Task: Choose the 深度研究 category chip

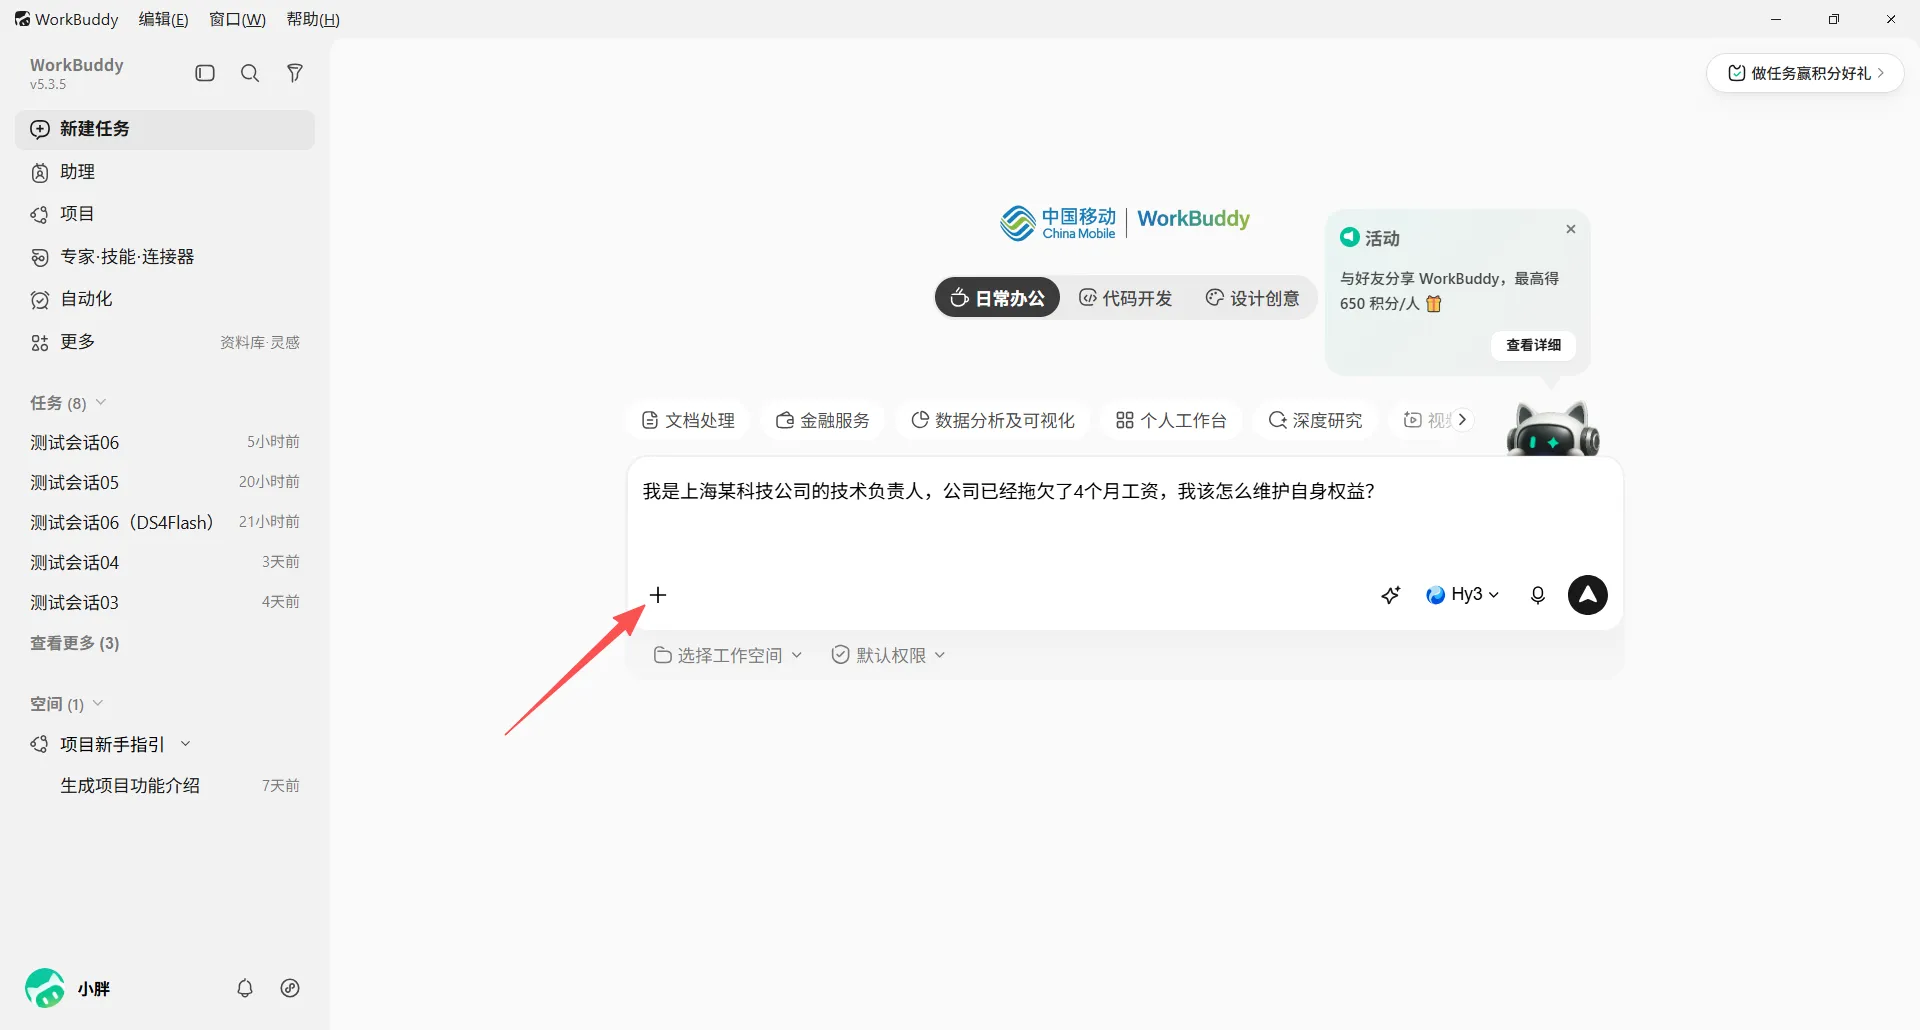Action: point(1315,420)
